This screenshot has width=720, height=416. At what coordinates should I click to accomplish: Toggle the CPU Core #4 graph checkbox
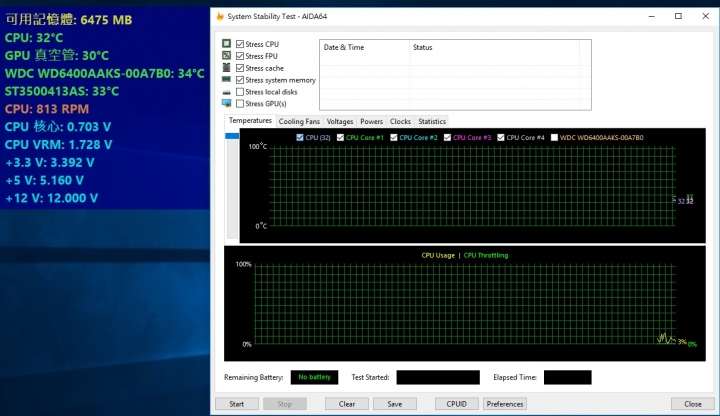[501, 137]
